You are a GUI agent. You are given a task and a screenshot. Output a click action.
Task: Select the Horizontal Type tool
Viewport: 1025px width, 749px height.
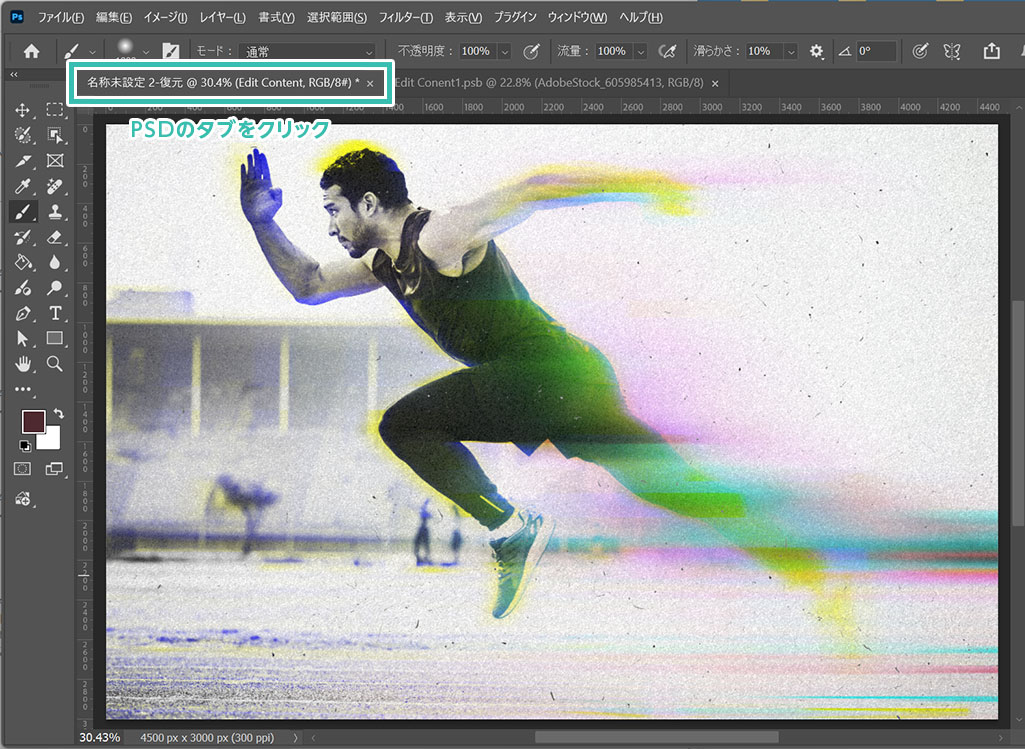[55, 313]
